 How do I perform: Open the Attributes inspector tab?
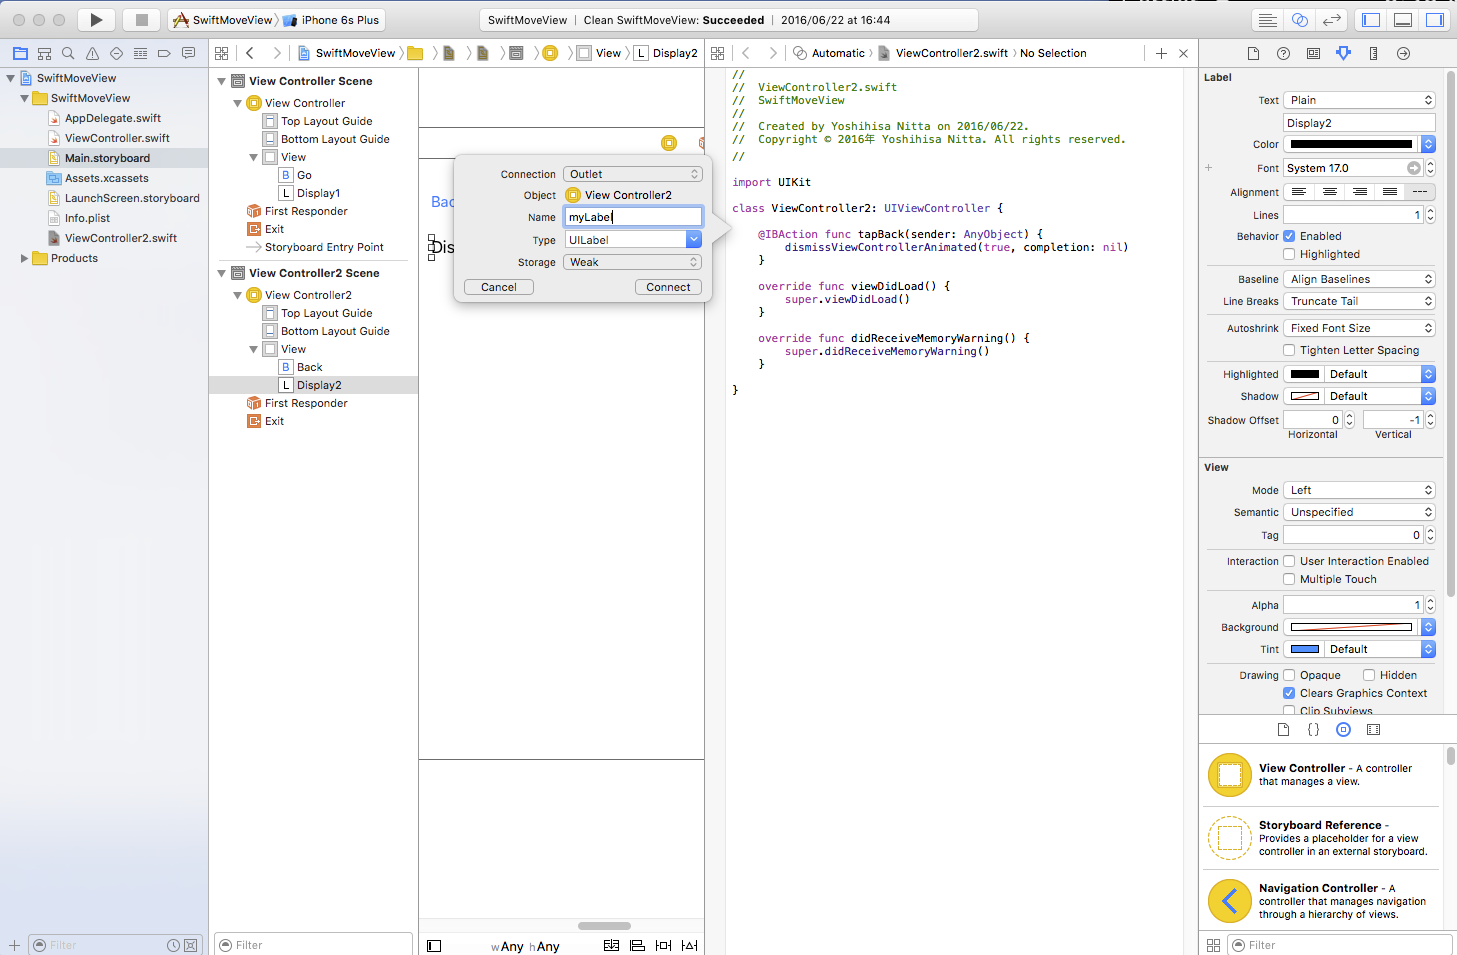click(x=1343, y=53)
